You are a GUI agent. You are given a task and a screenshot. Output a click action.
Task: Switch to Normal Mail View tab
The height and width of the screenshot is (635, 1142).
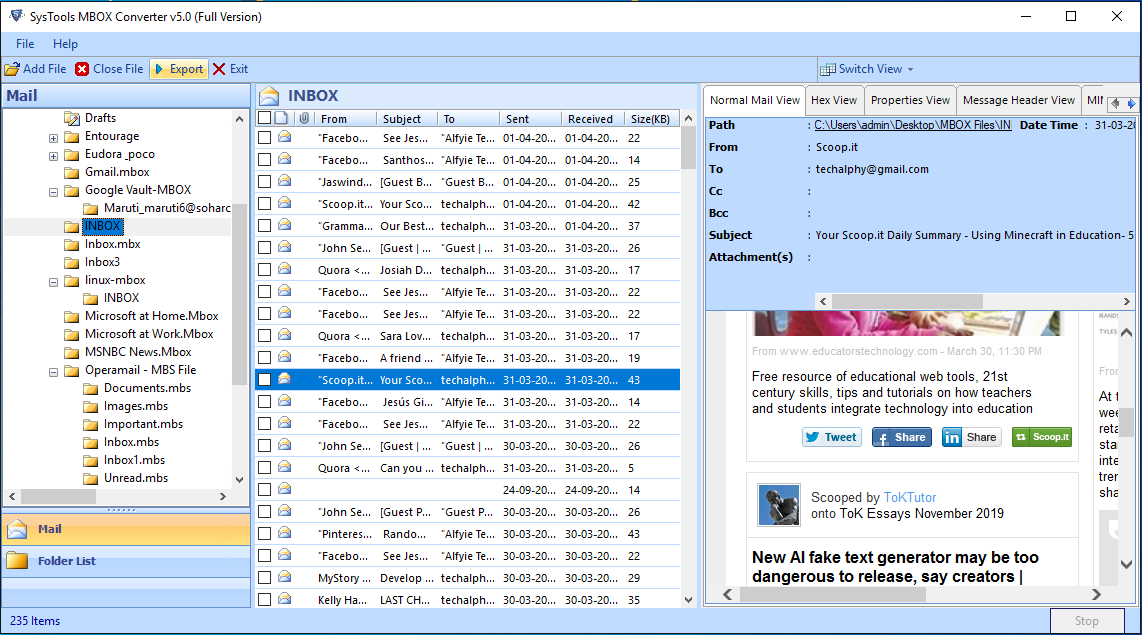point(755,100)
